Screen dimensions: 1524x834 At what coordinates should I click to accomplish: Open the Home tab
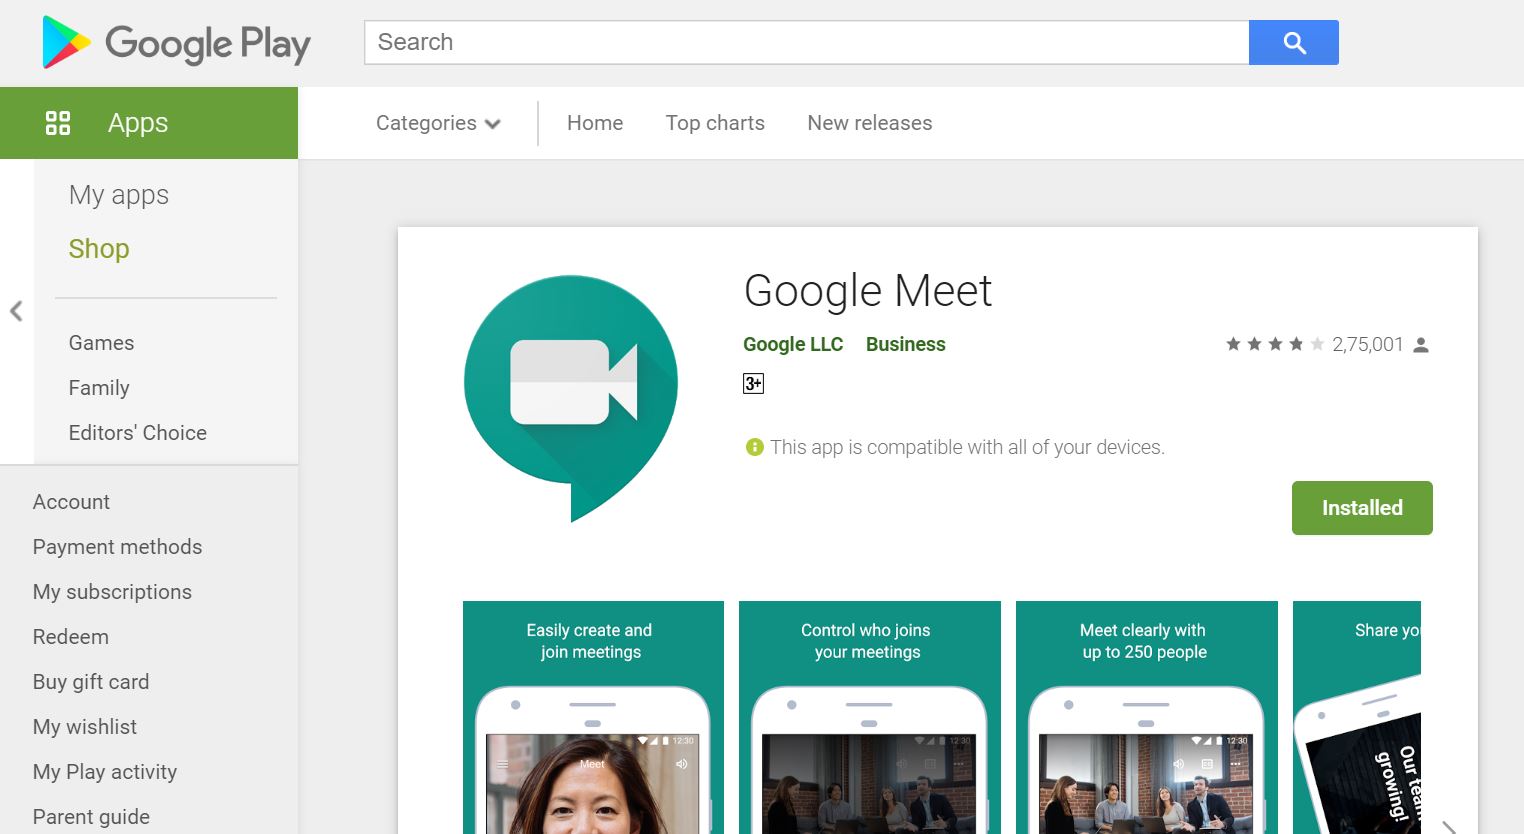click(595, 123)
